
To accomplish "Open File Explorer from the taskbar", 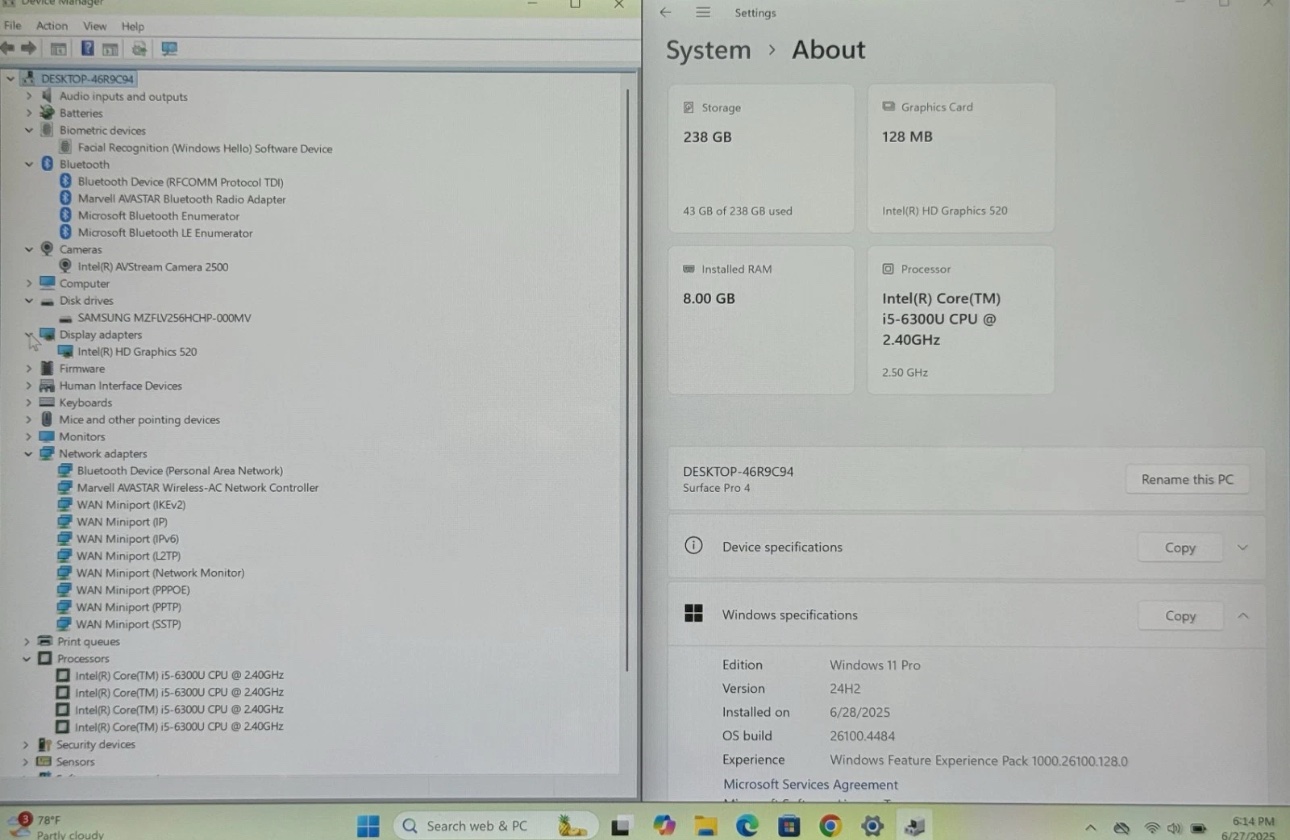I will coord(706,826).
